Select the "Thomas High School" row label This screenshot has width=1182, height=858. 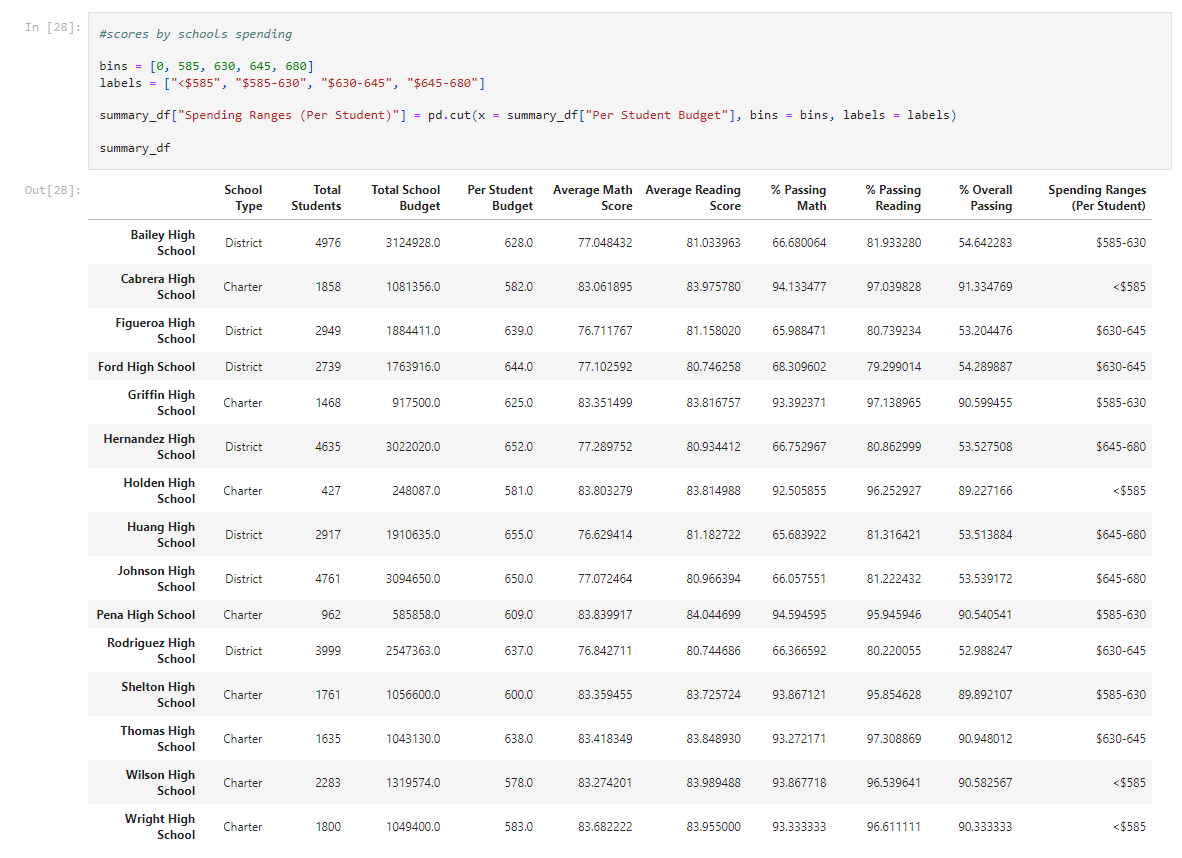pyautogui.click(x=158, y=738)
